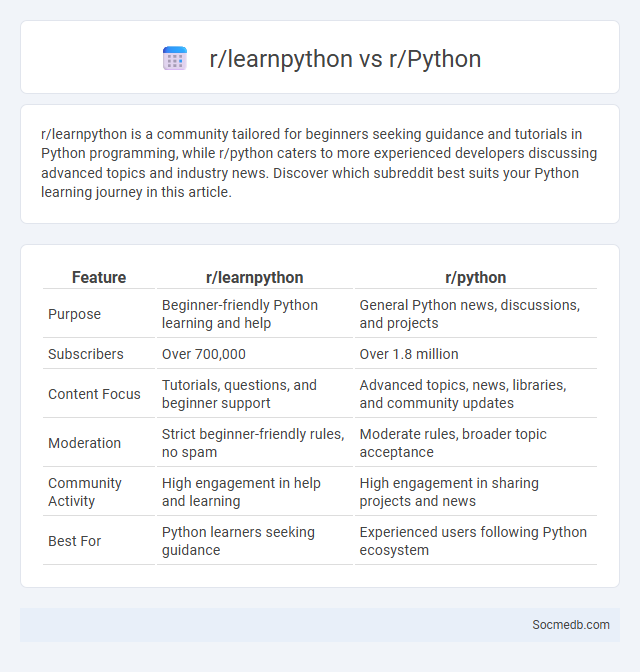Select the 'Over 700,000' cell
Screen dimensions: 640x672
pyautogui.click(x=255, y=354)
